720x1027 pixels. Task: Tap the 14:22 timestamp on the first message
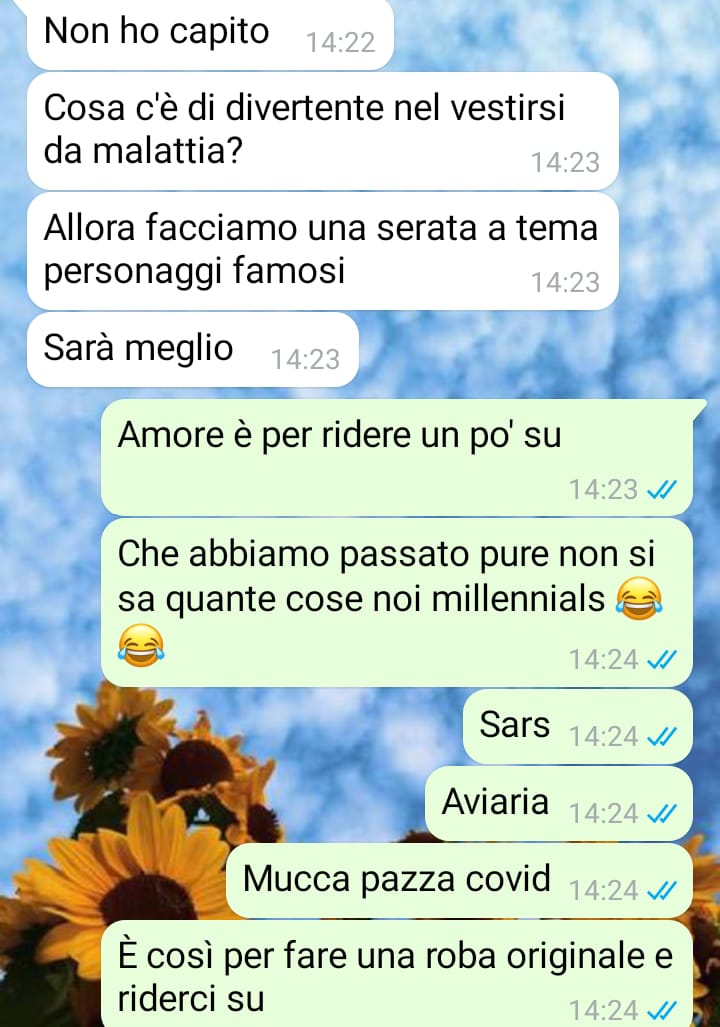coord(341,43)
